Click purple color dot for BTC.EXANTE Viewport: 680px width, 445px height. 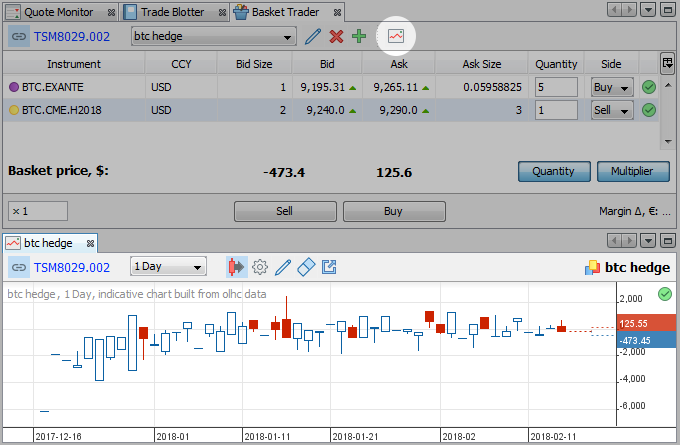[13, 87]
